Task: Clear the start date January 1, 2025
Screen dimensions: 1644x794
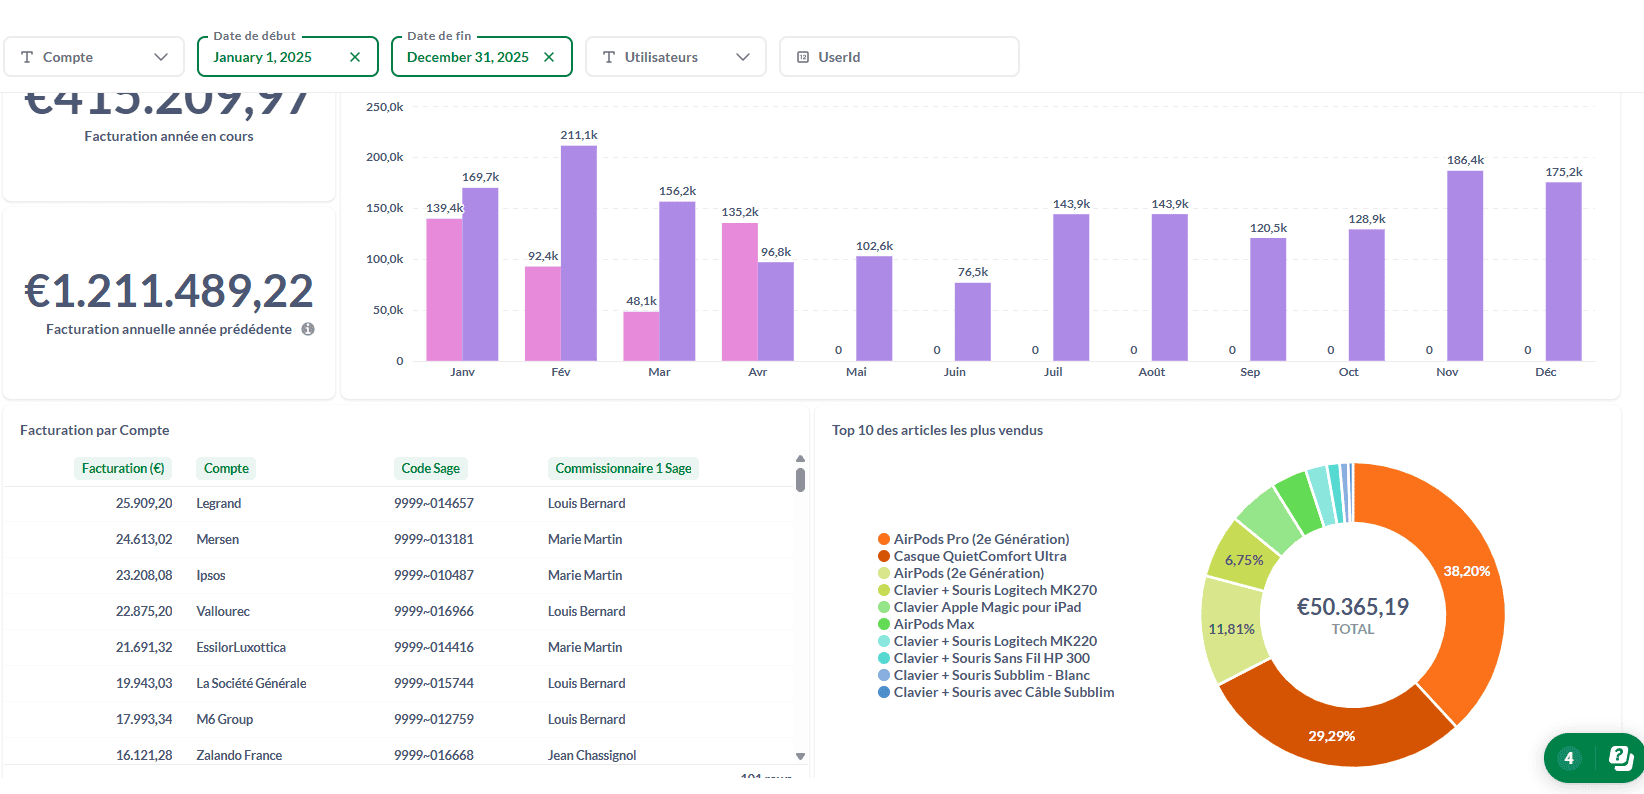Action: (355, 57)
